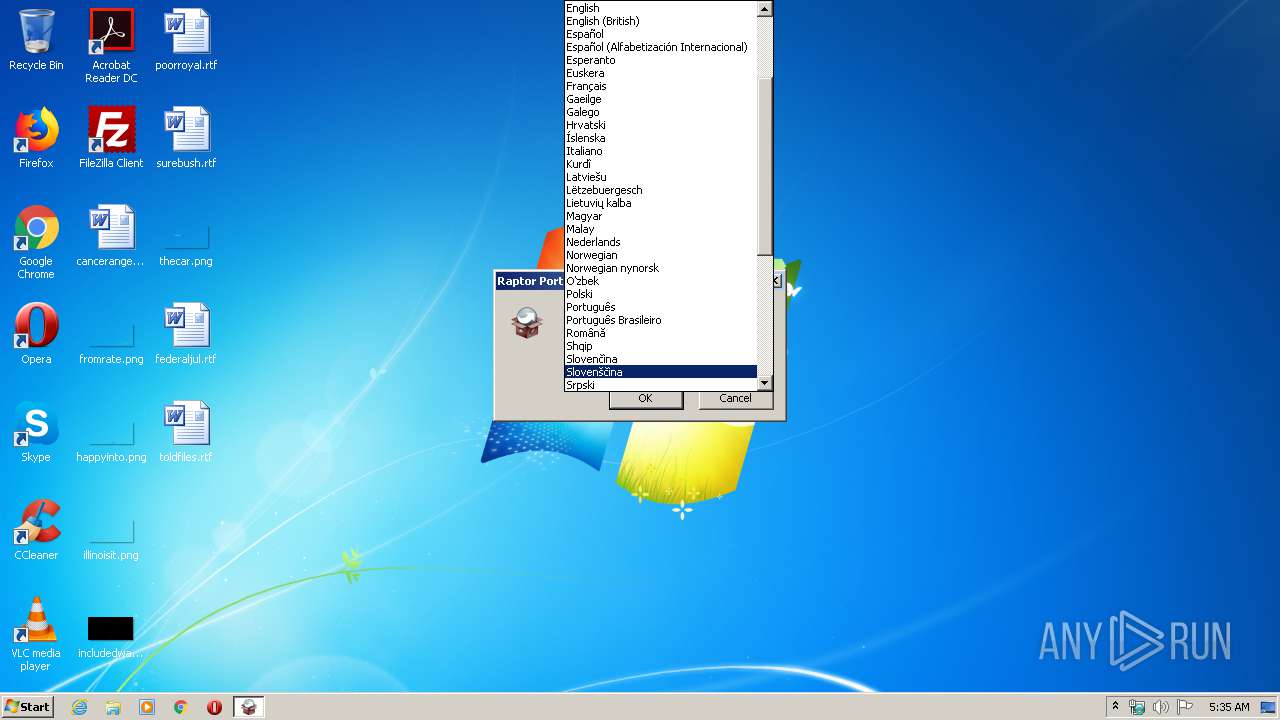Screen dimensions: 1280x720
Task: Open Windows Media Player taskbar icon
Action: [x=147, y=707]
